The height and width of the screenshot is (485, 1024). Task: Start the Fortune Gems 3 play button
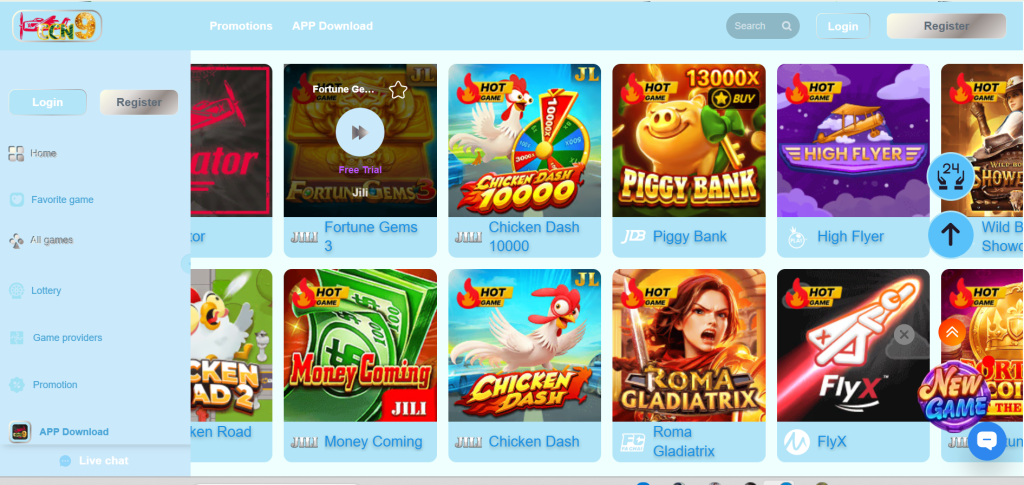pyautogui.click(x=360, y=133)
